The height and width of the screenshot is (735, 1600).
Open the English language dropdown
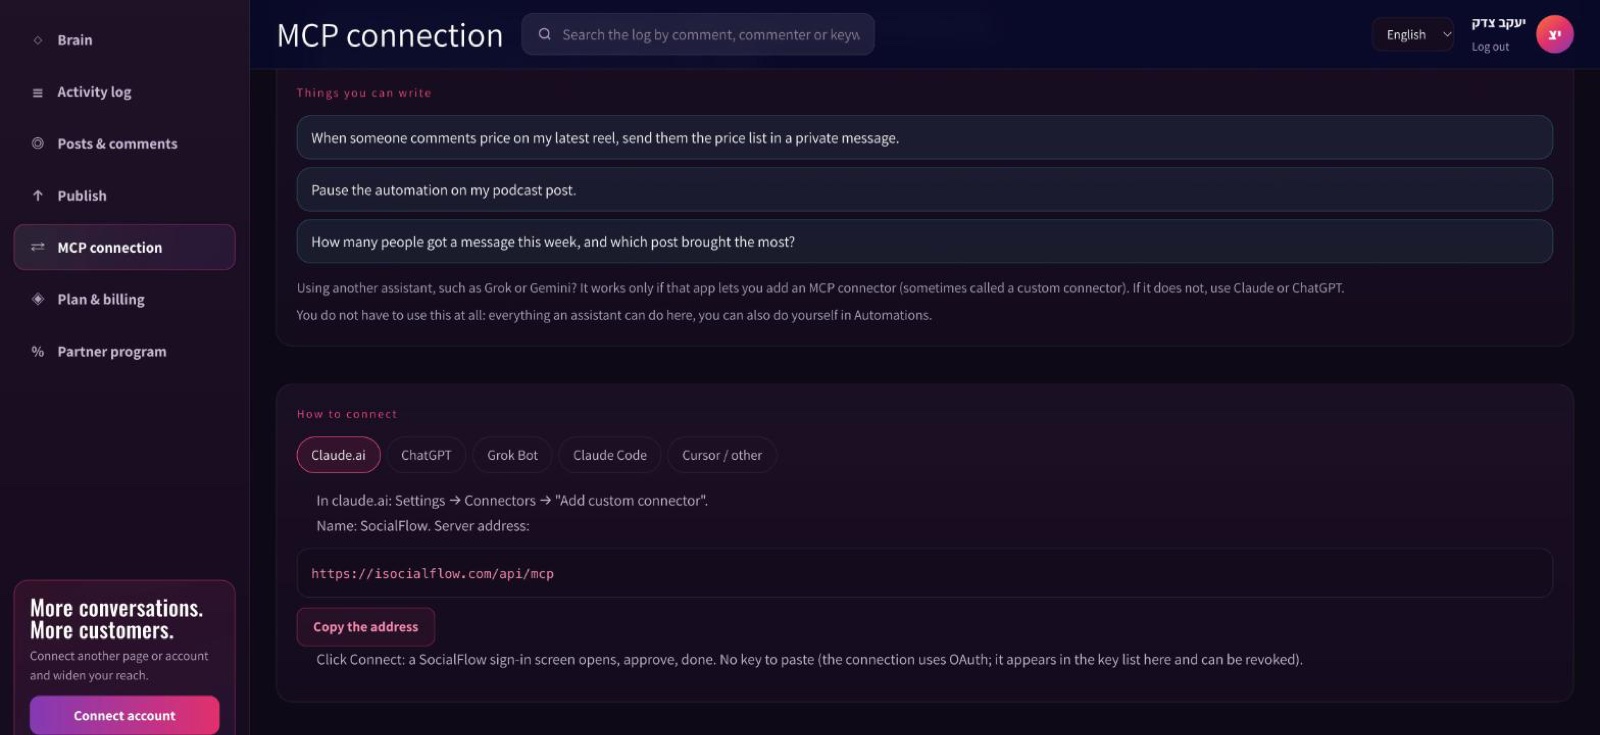point(1413,35)
